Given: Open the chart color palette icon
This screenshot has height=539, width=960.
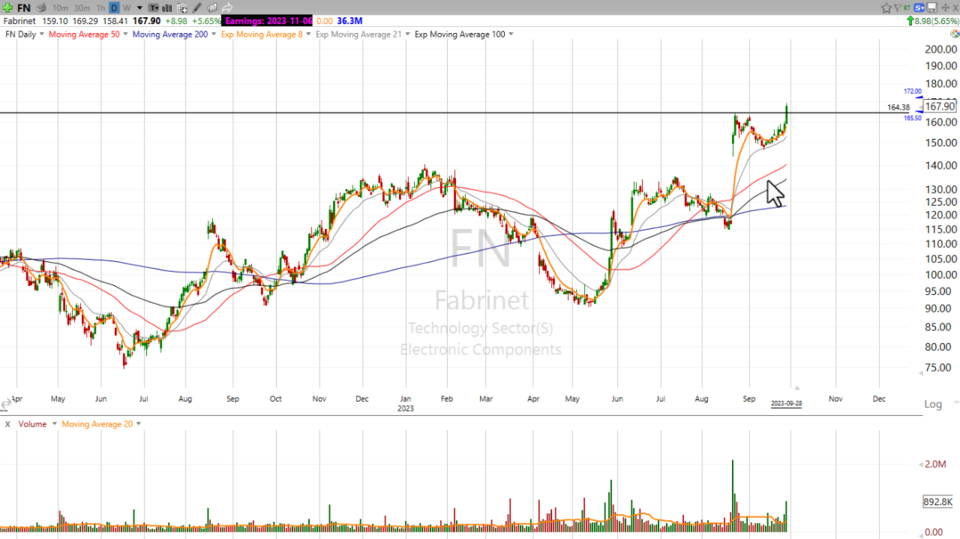Looking at the screenshot, I should (954, 34).
